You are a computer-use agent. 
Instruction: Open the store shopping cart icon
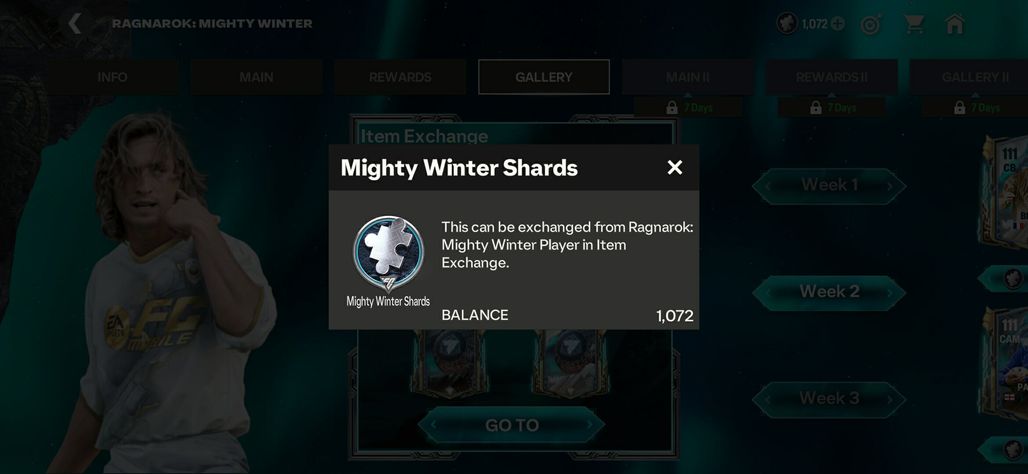coord(913,24)
